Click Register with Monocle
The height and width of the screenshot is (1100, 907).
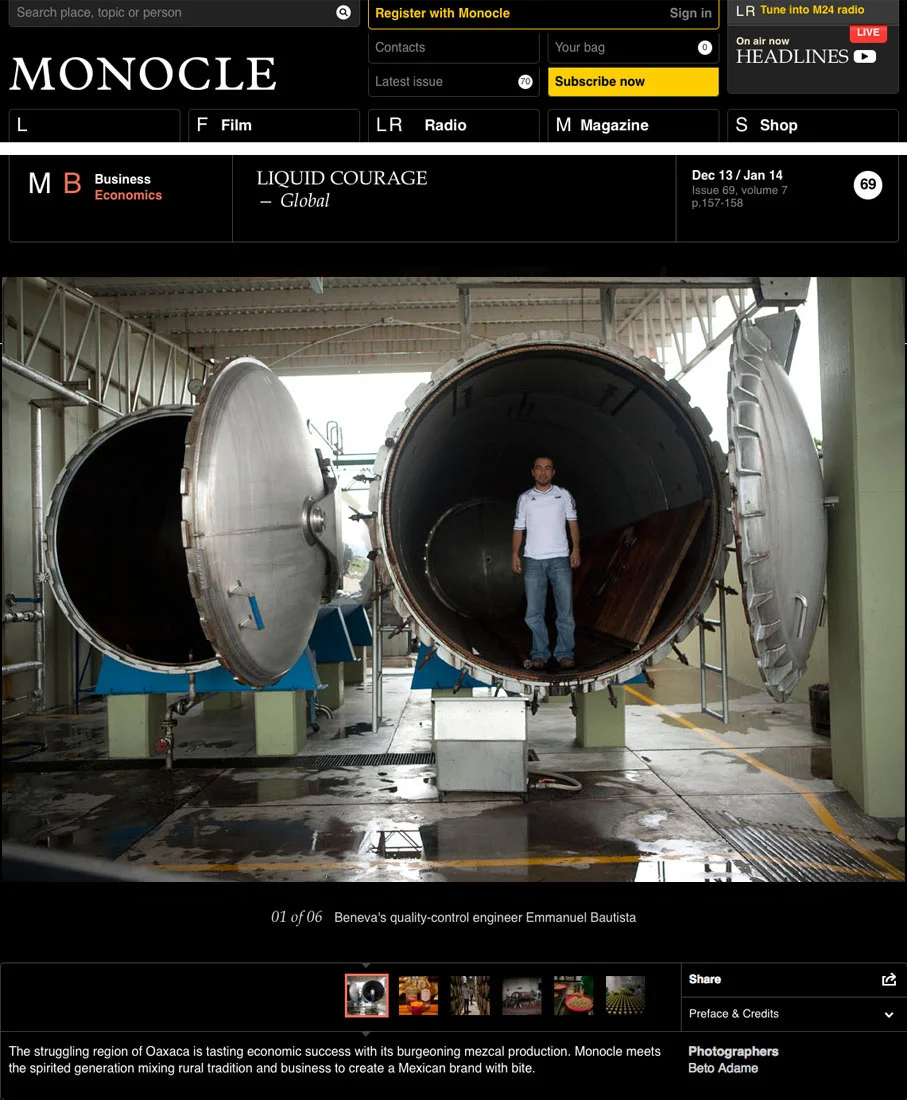point(442,13)
